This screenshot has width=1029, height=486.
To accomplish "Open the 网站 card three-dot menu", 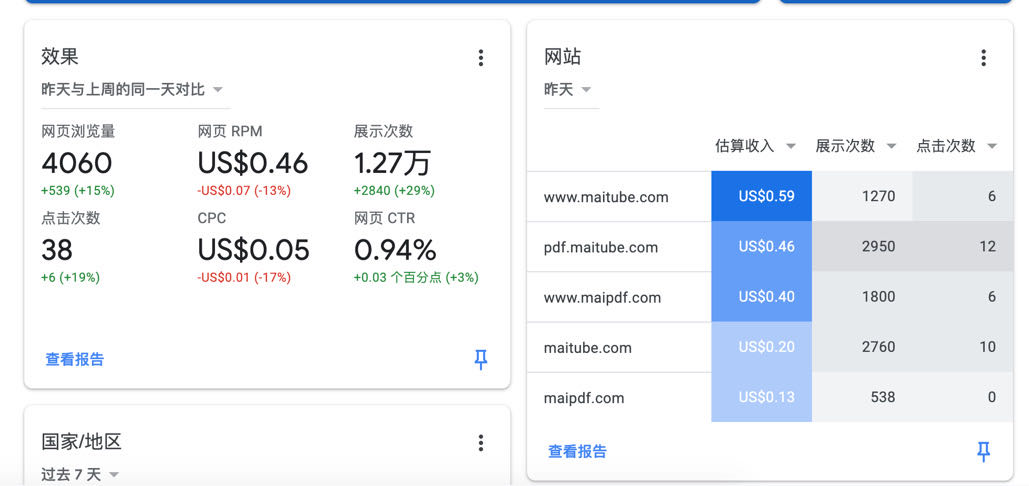I will pos(983,58).
